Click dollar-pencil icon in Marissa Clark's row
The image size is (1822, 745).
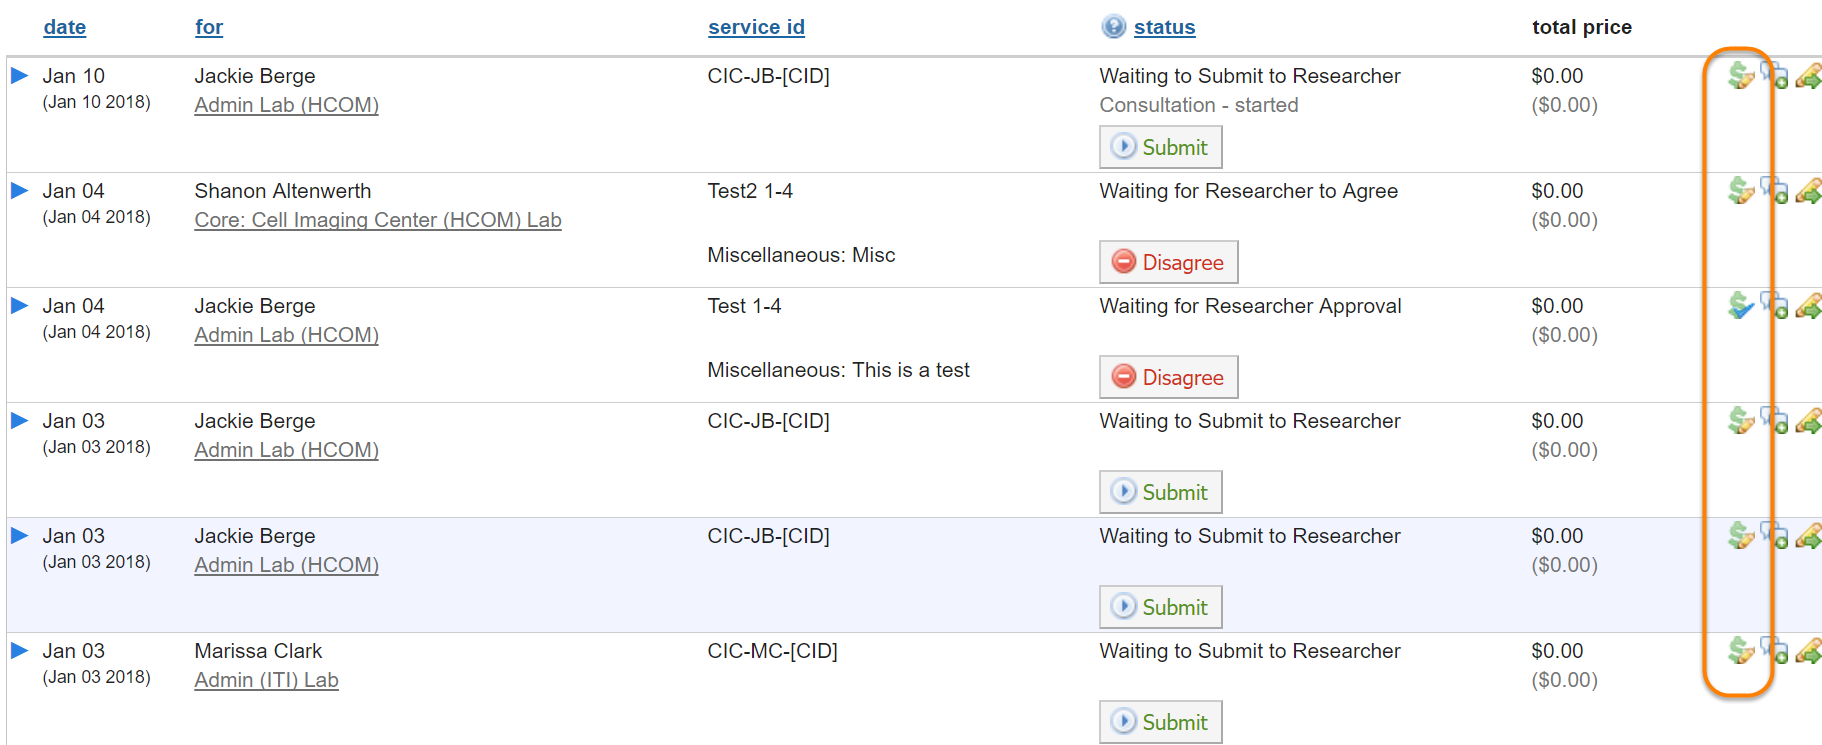(1741, 651)
